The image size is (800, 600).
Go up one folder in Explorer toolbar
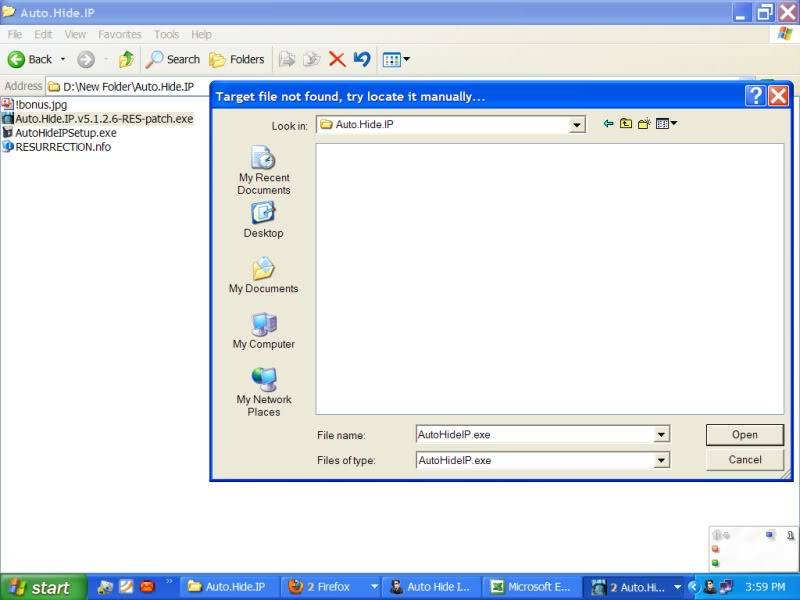(x=126, y=60)
